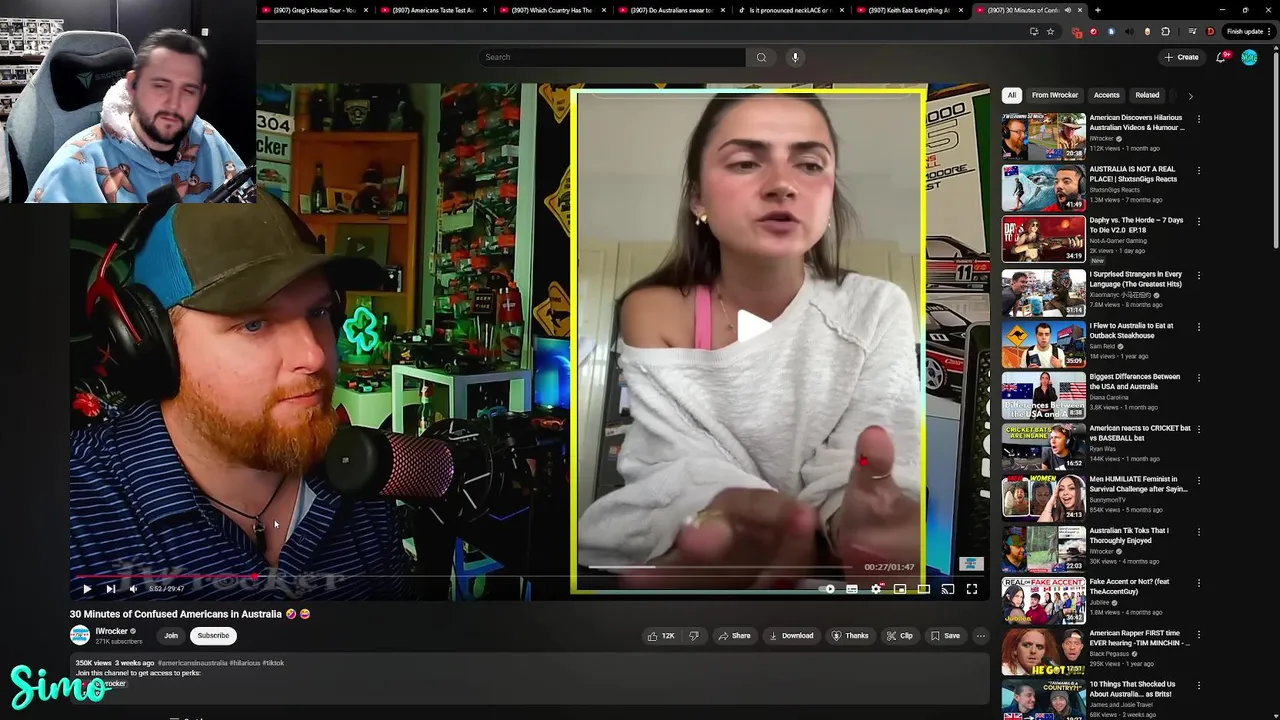Like the video with 12K likes
Viewport: 1280px width, 720px height.
pos(661,636)
